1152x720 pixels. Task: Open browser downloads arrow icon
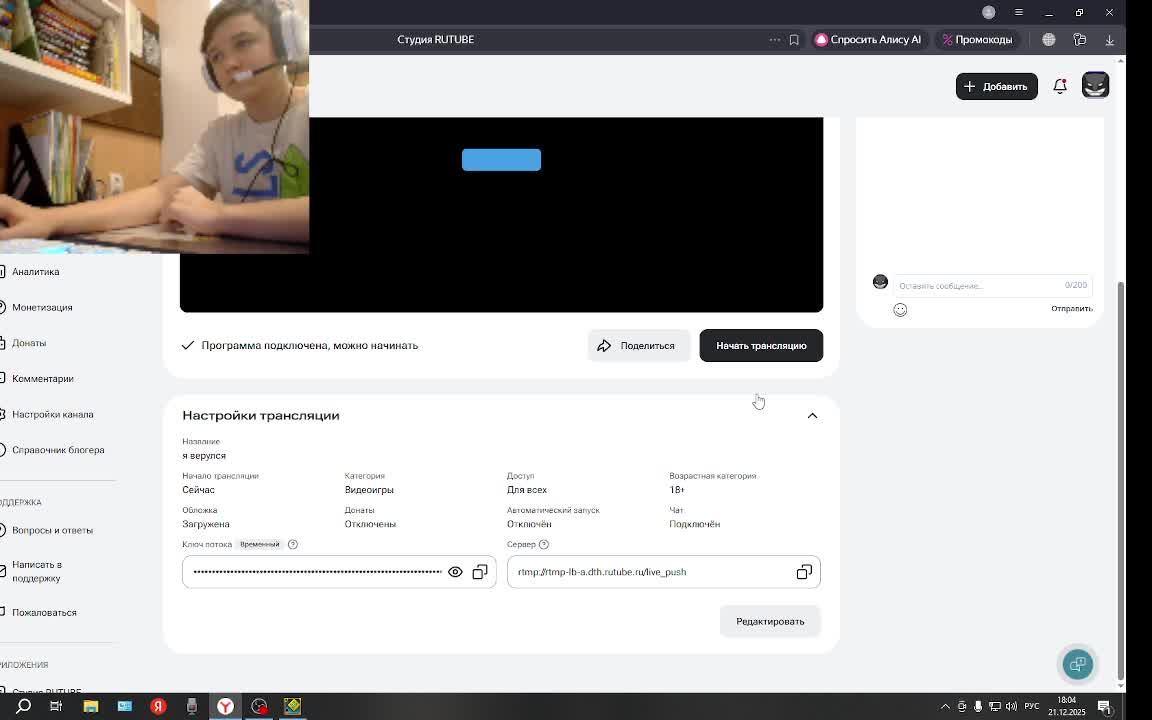coord(1109,40)
